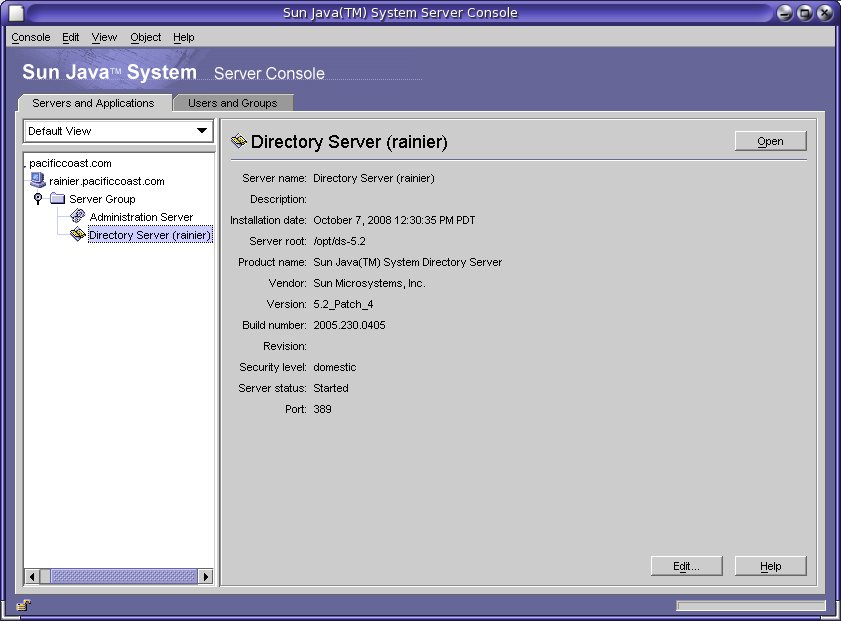Close the Server Console window

pos(824,13)
